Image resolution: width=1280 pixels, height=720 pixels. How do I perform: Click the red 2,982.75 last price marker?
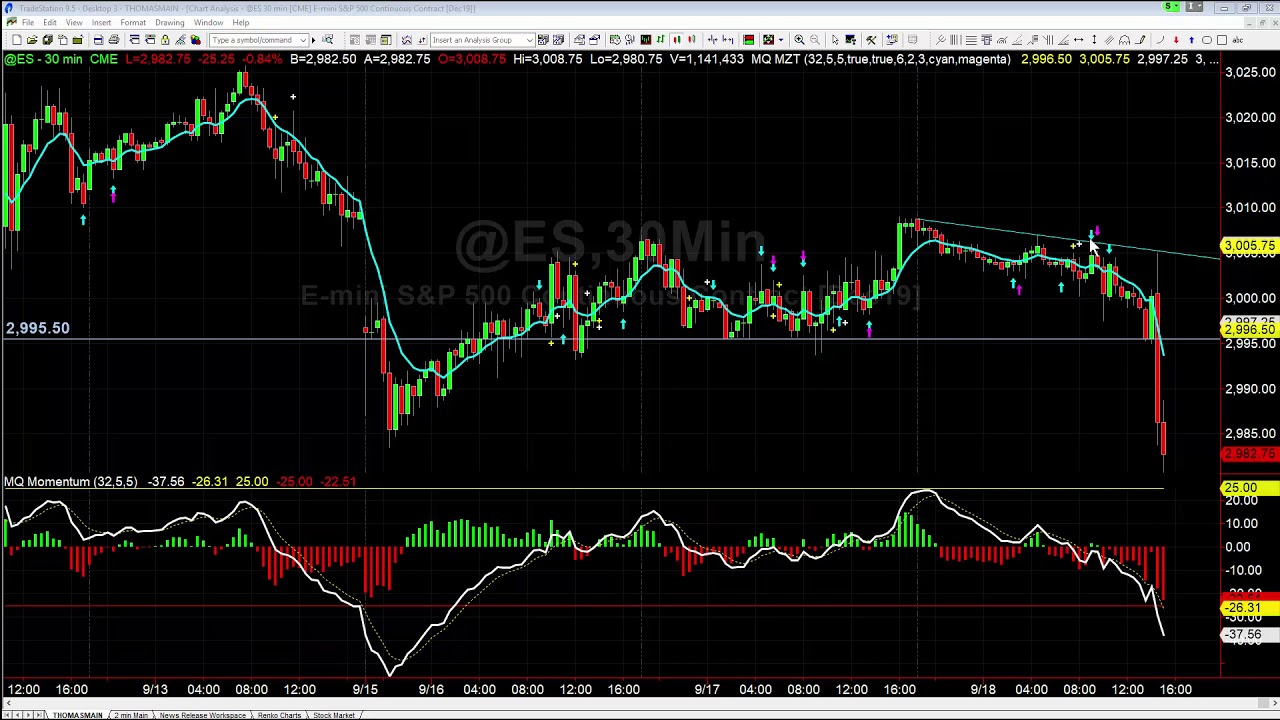[1250, 455]
